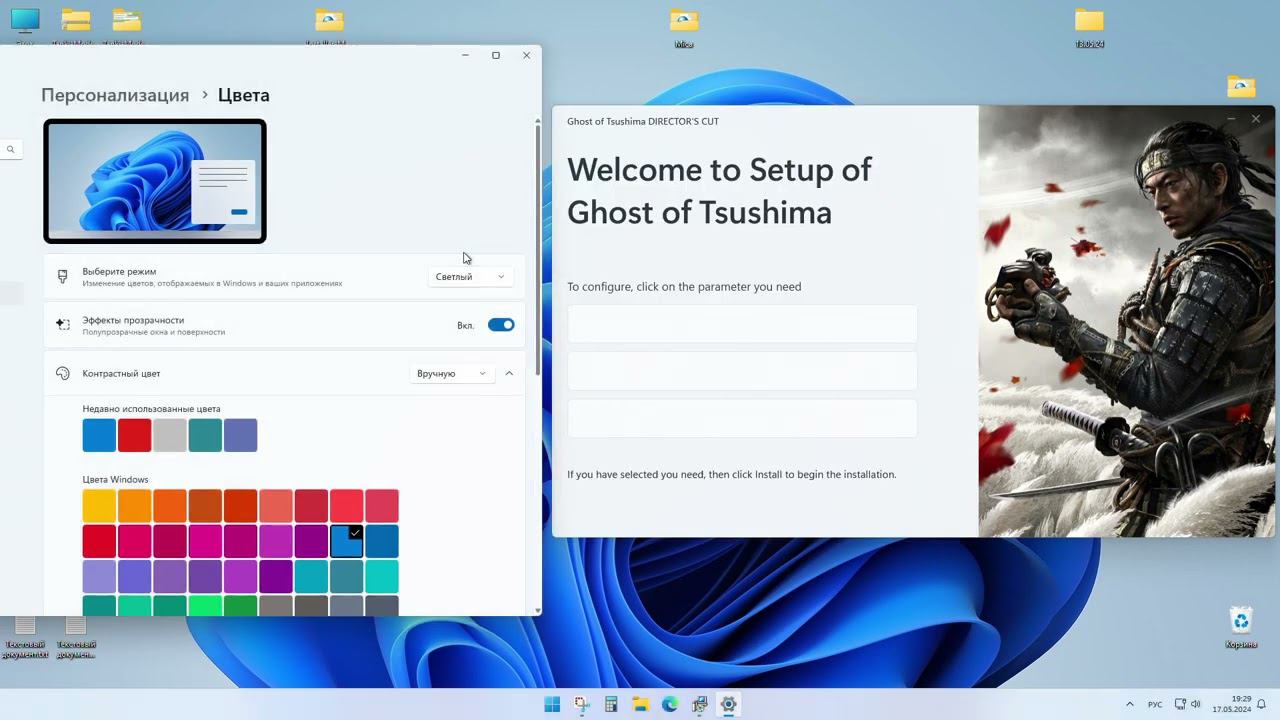1280x720 pixels.
Task: Click the palette icon beside Контрастный цвет
Action: pyautogui.click(x=63, y=373)
